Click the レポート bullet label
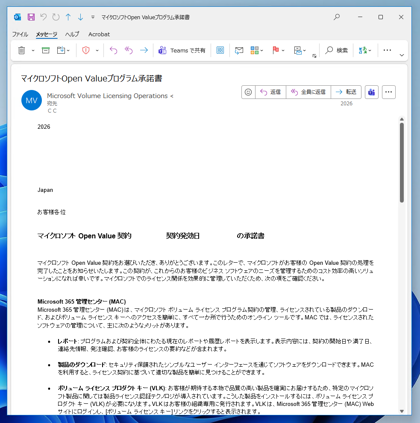Viewport: 420px width, 423px height. pyautogui.click(x=68, y=341)
